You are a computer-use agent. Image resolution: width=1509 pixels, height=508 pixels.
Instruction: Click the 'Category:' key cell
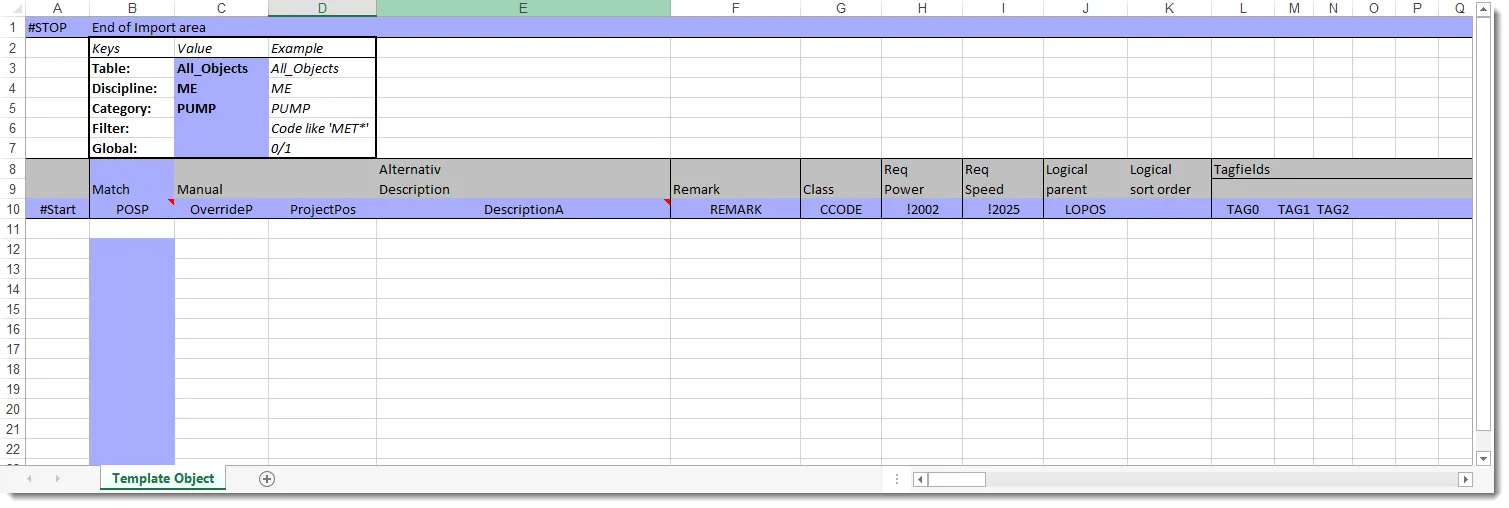point(132,108)
